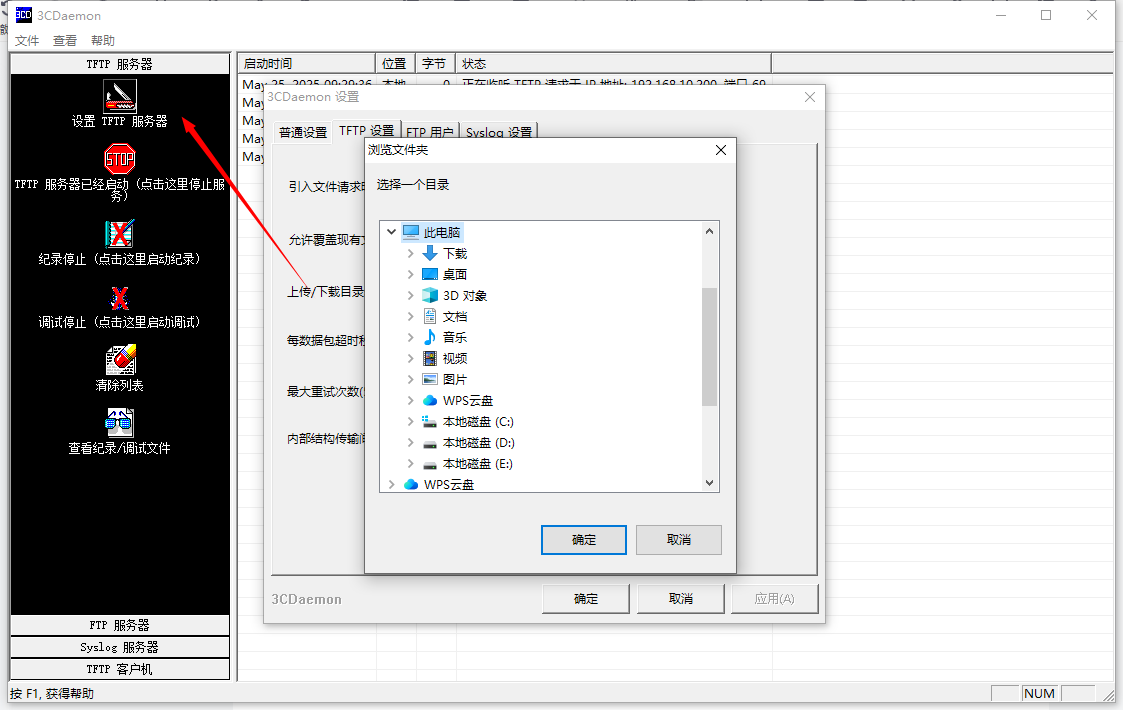The height and width of the screenshot is (710, 1123).
Task: Click the top-level WPS云盘 cloud icon
Action: click(411, 484)
